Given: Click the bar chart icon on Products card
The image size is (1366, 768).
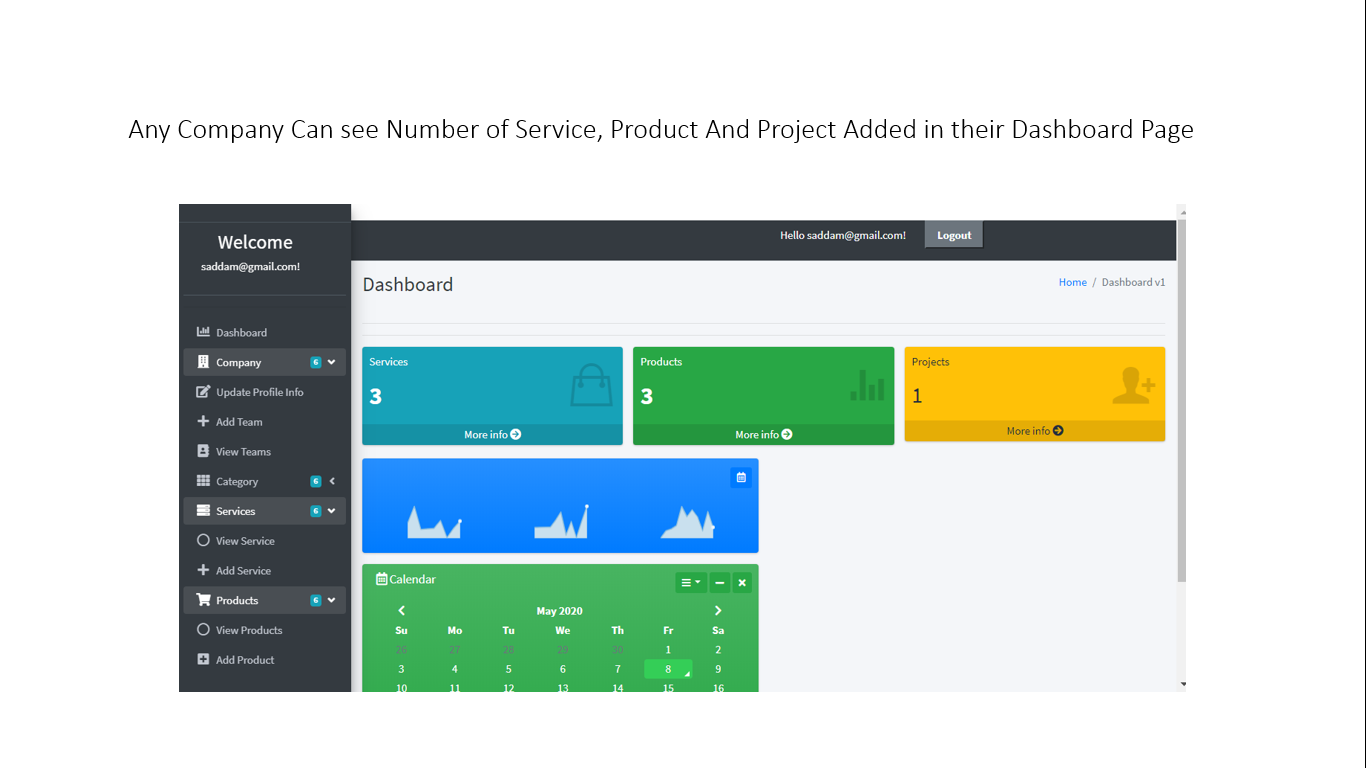Looking at the screenshot, I should [867, 385].
